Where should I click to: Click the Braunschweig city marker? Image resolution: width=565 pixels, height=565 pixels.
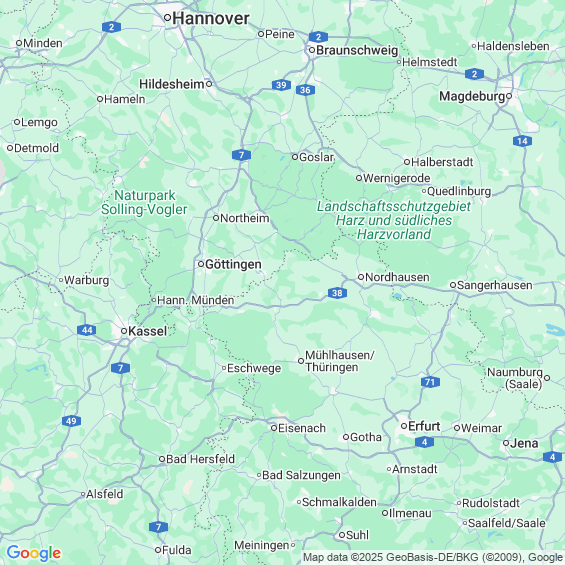click(312, 50)
